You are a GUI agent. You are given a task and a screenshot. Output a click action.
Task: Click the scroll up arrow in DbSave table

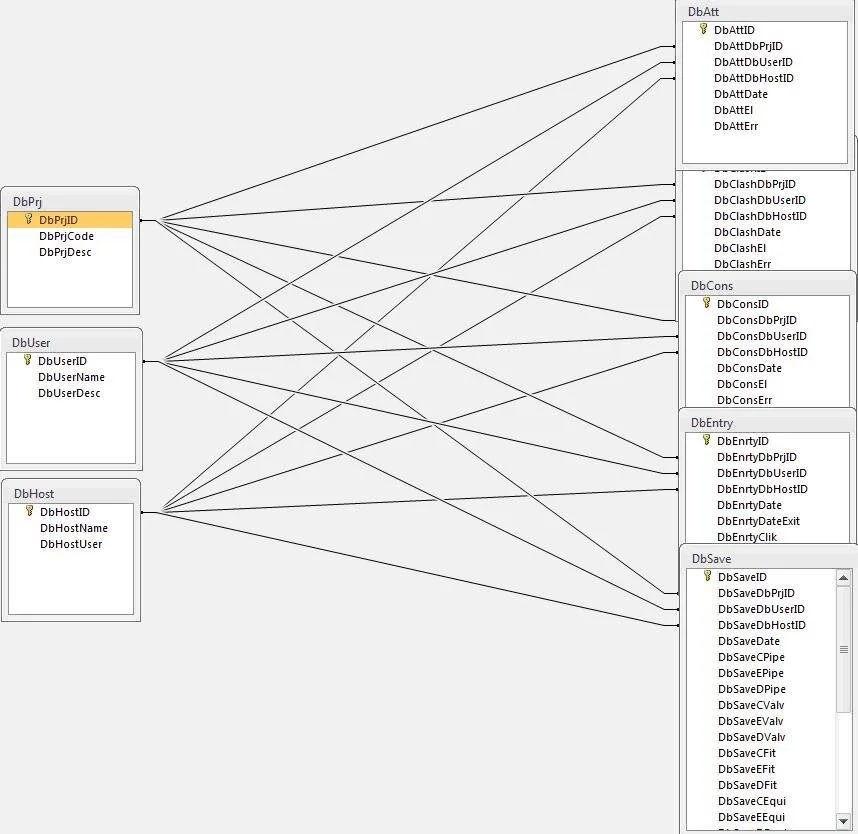[x=843, y=578]
